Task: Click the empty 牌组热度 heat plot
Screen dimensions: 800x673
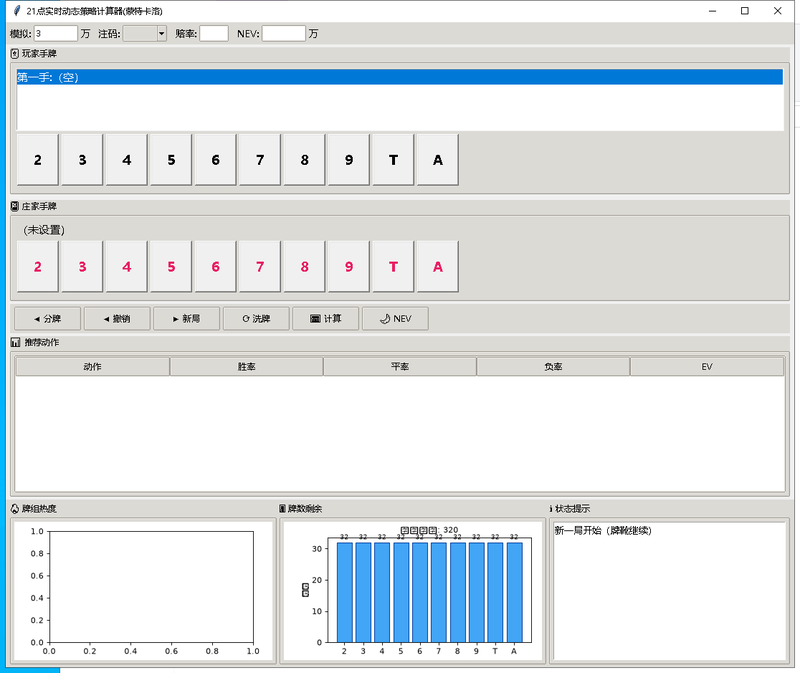Action: click(152, 587)
